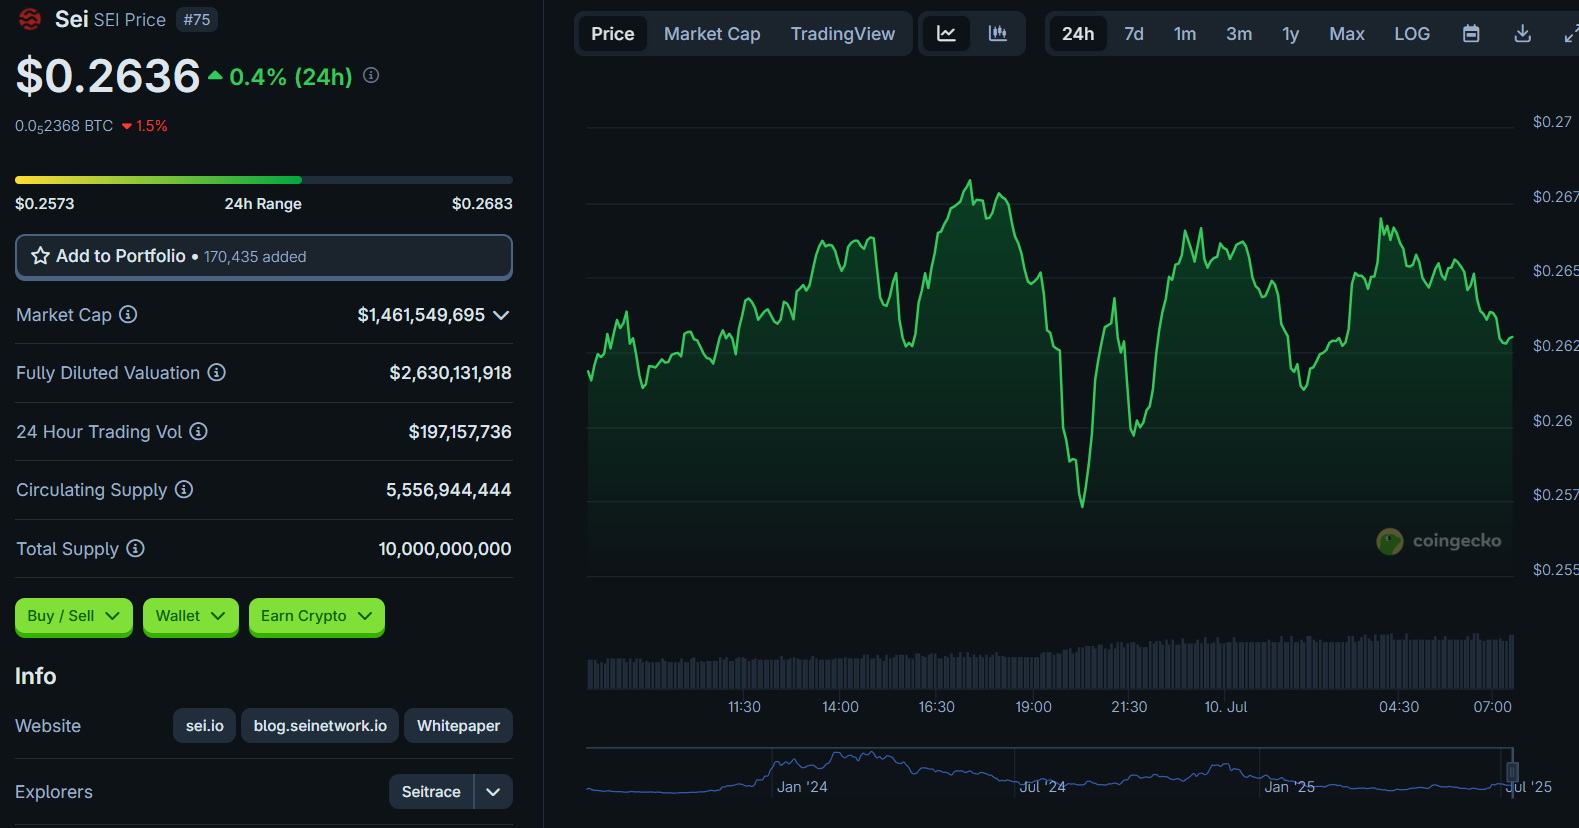This screenshot has height=828, width=1579.
Task: Select the 1y time range
Action: point(1291,34)
